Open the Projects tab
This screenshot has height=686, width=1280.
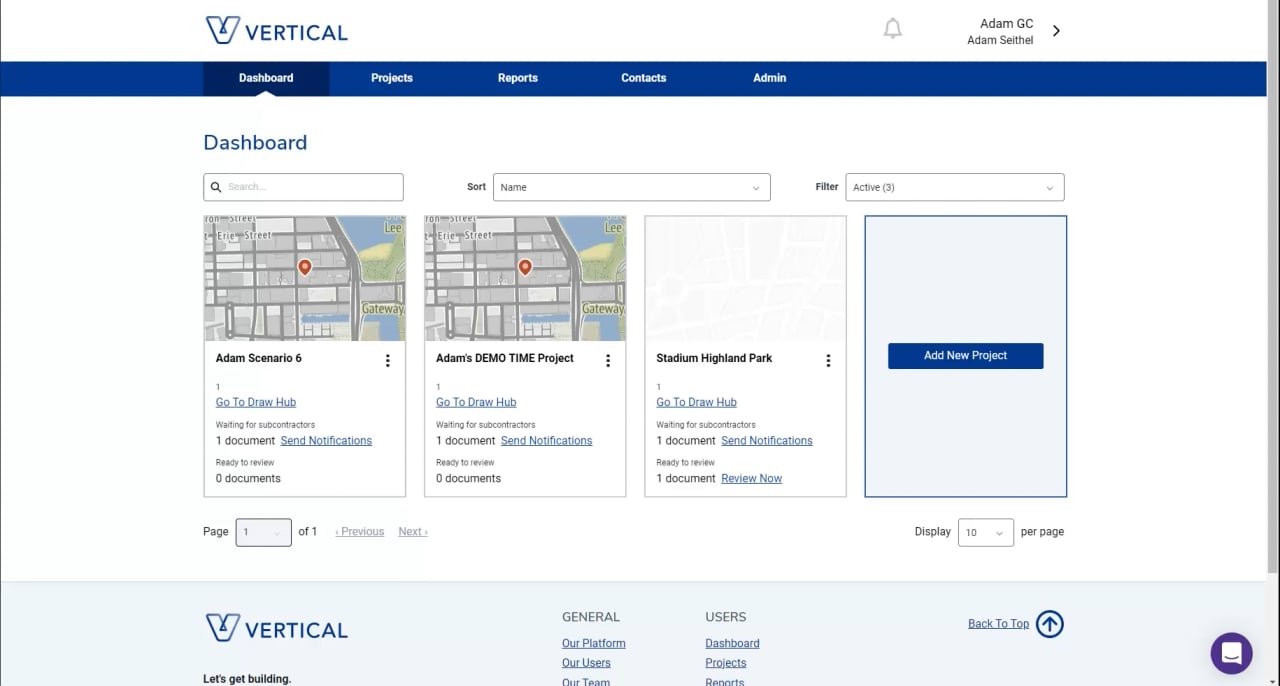coord(392,78)
